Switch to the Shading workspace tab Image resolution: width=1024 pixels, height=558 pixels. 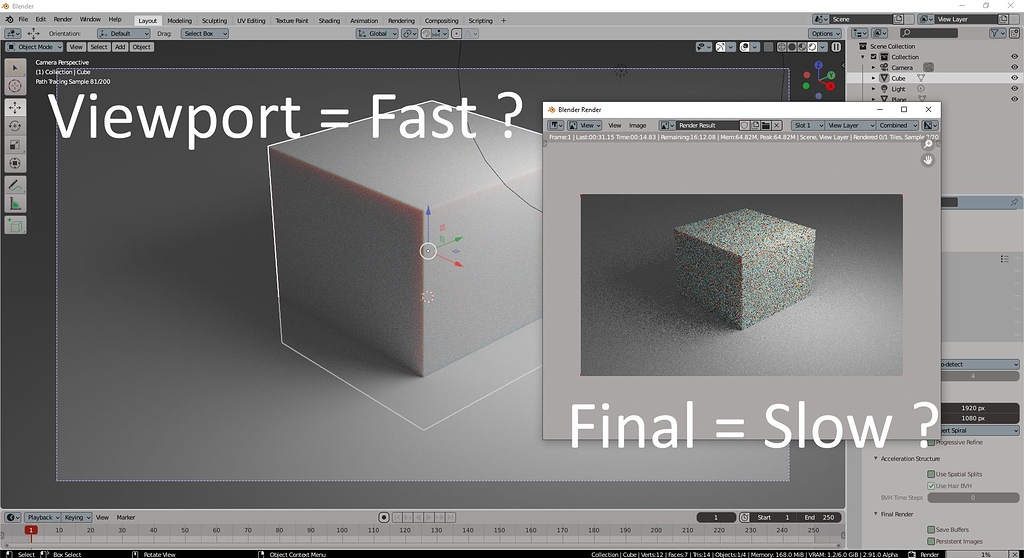(x=329, y=20)
